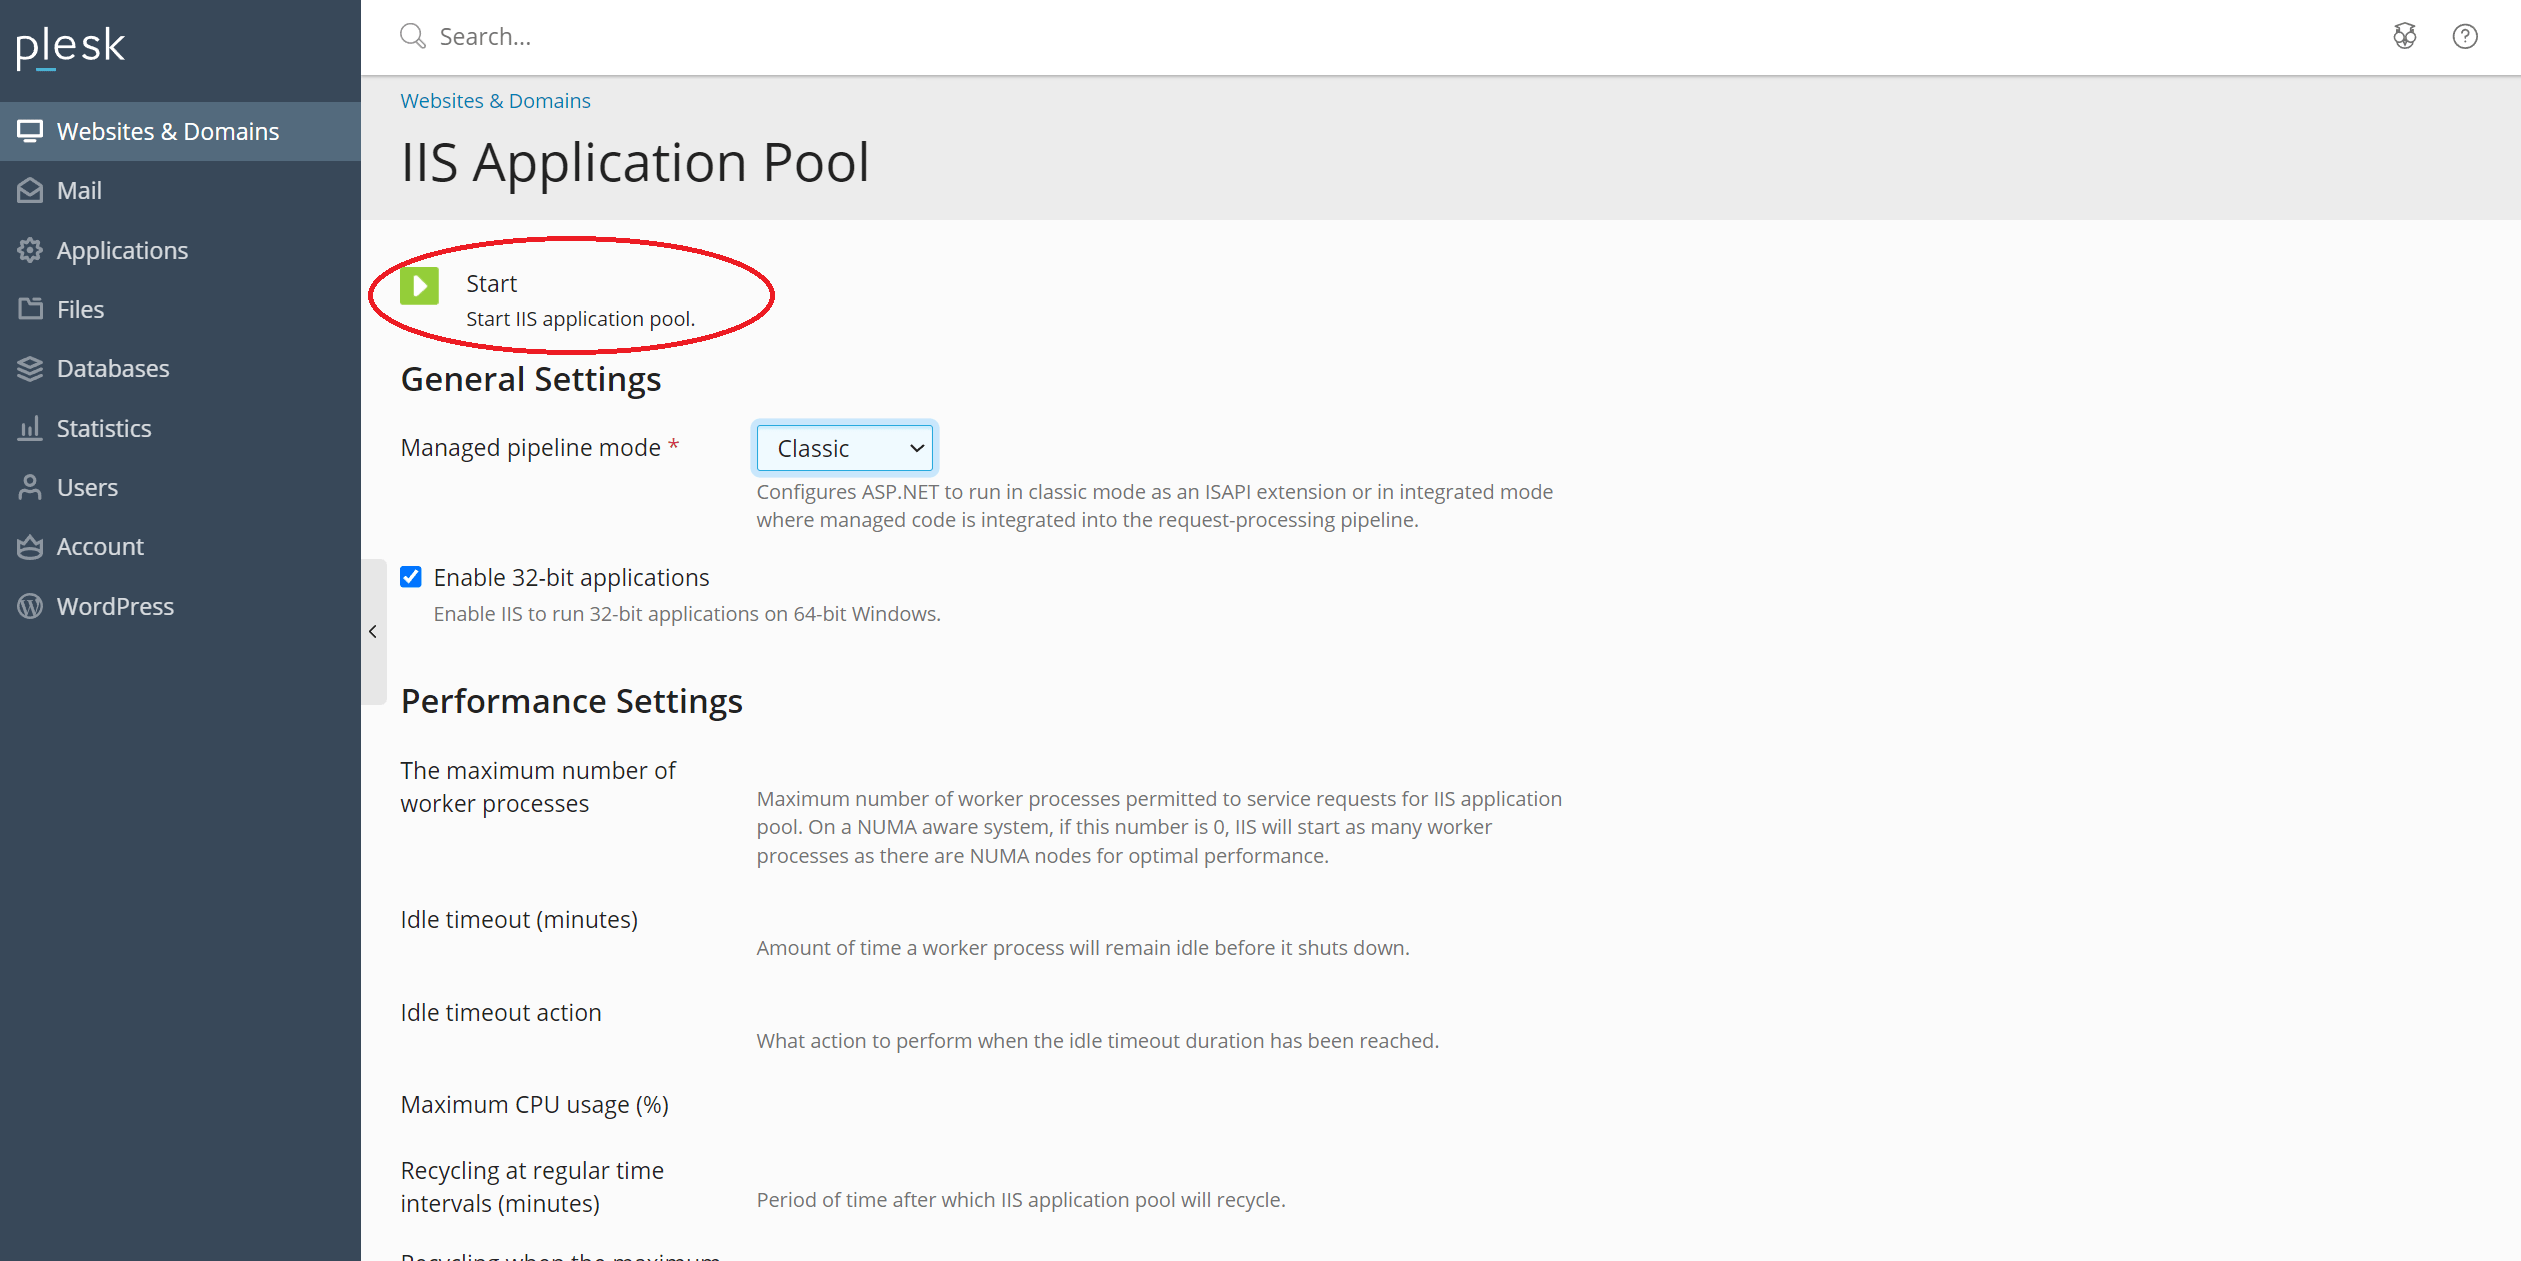The width and height of the screenshot is (2521, 1261).
Task: Open Users in the sidebar
Action: [x=180, y=487]
